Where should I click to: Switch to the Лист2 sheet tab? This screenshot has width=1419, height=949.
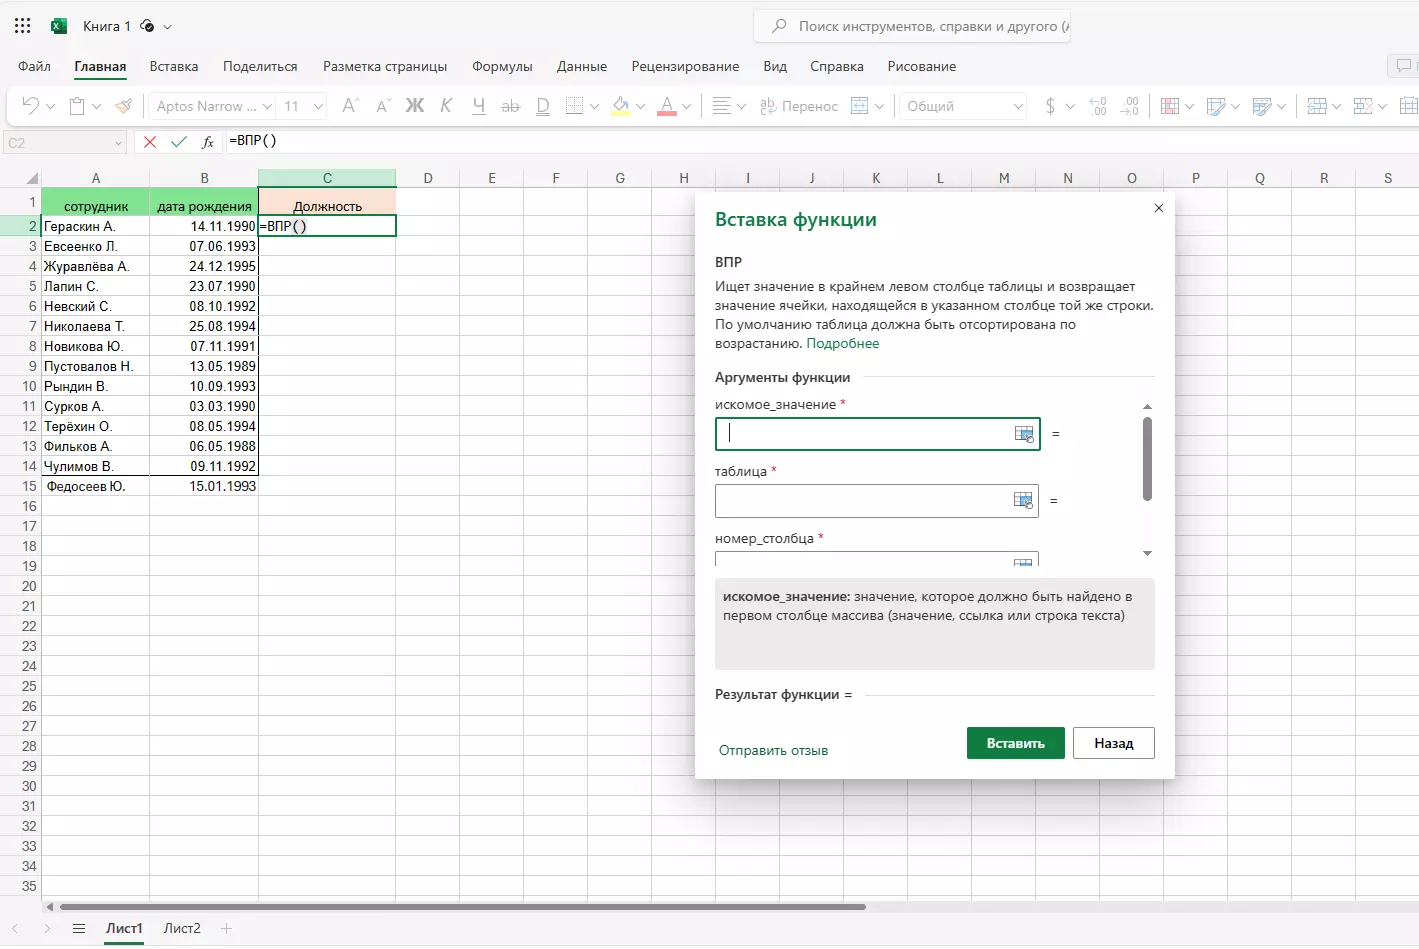coord(182,928)
